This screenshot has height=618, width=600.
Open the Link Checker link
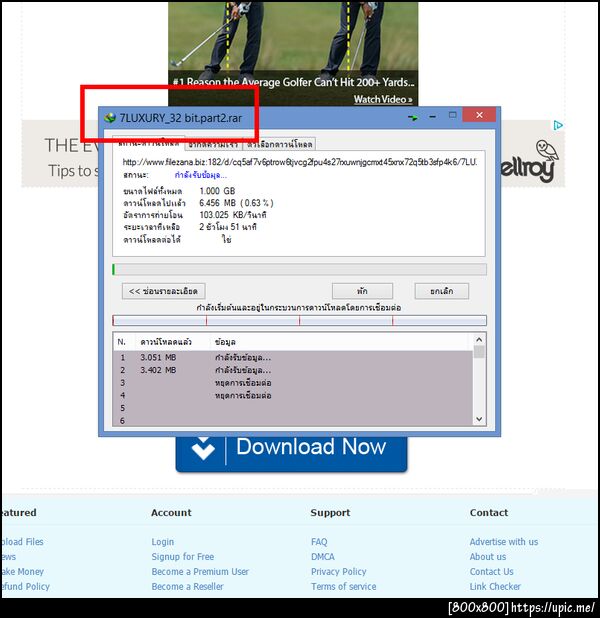(495, 586)
